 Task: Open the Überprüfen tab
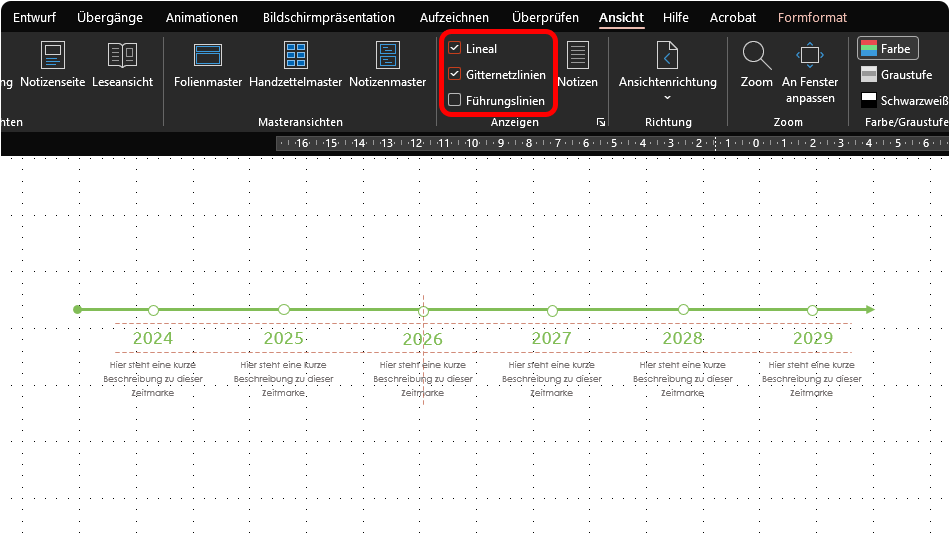545,18
